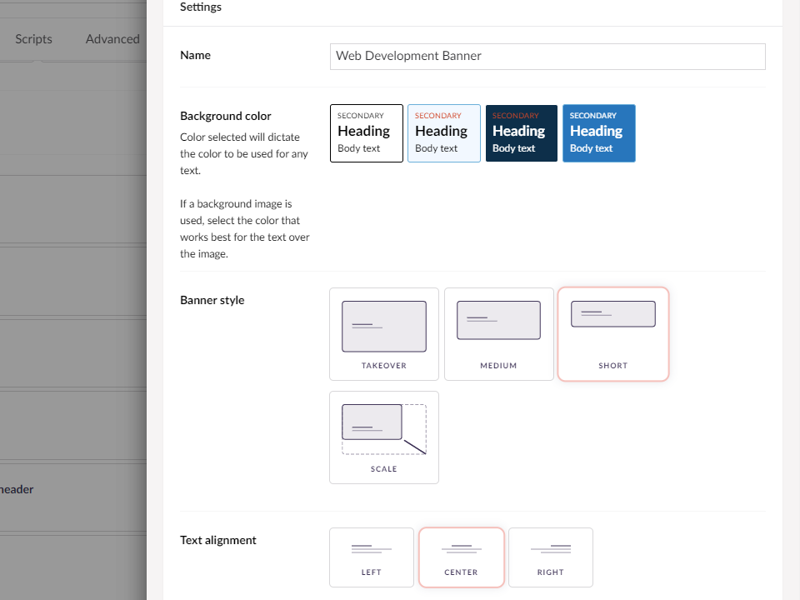Click the solid blue background color swatch

click(x=598, y=133)
